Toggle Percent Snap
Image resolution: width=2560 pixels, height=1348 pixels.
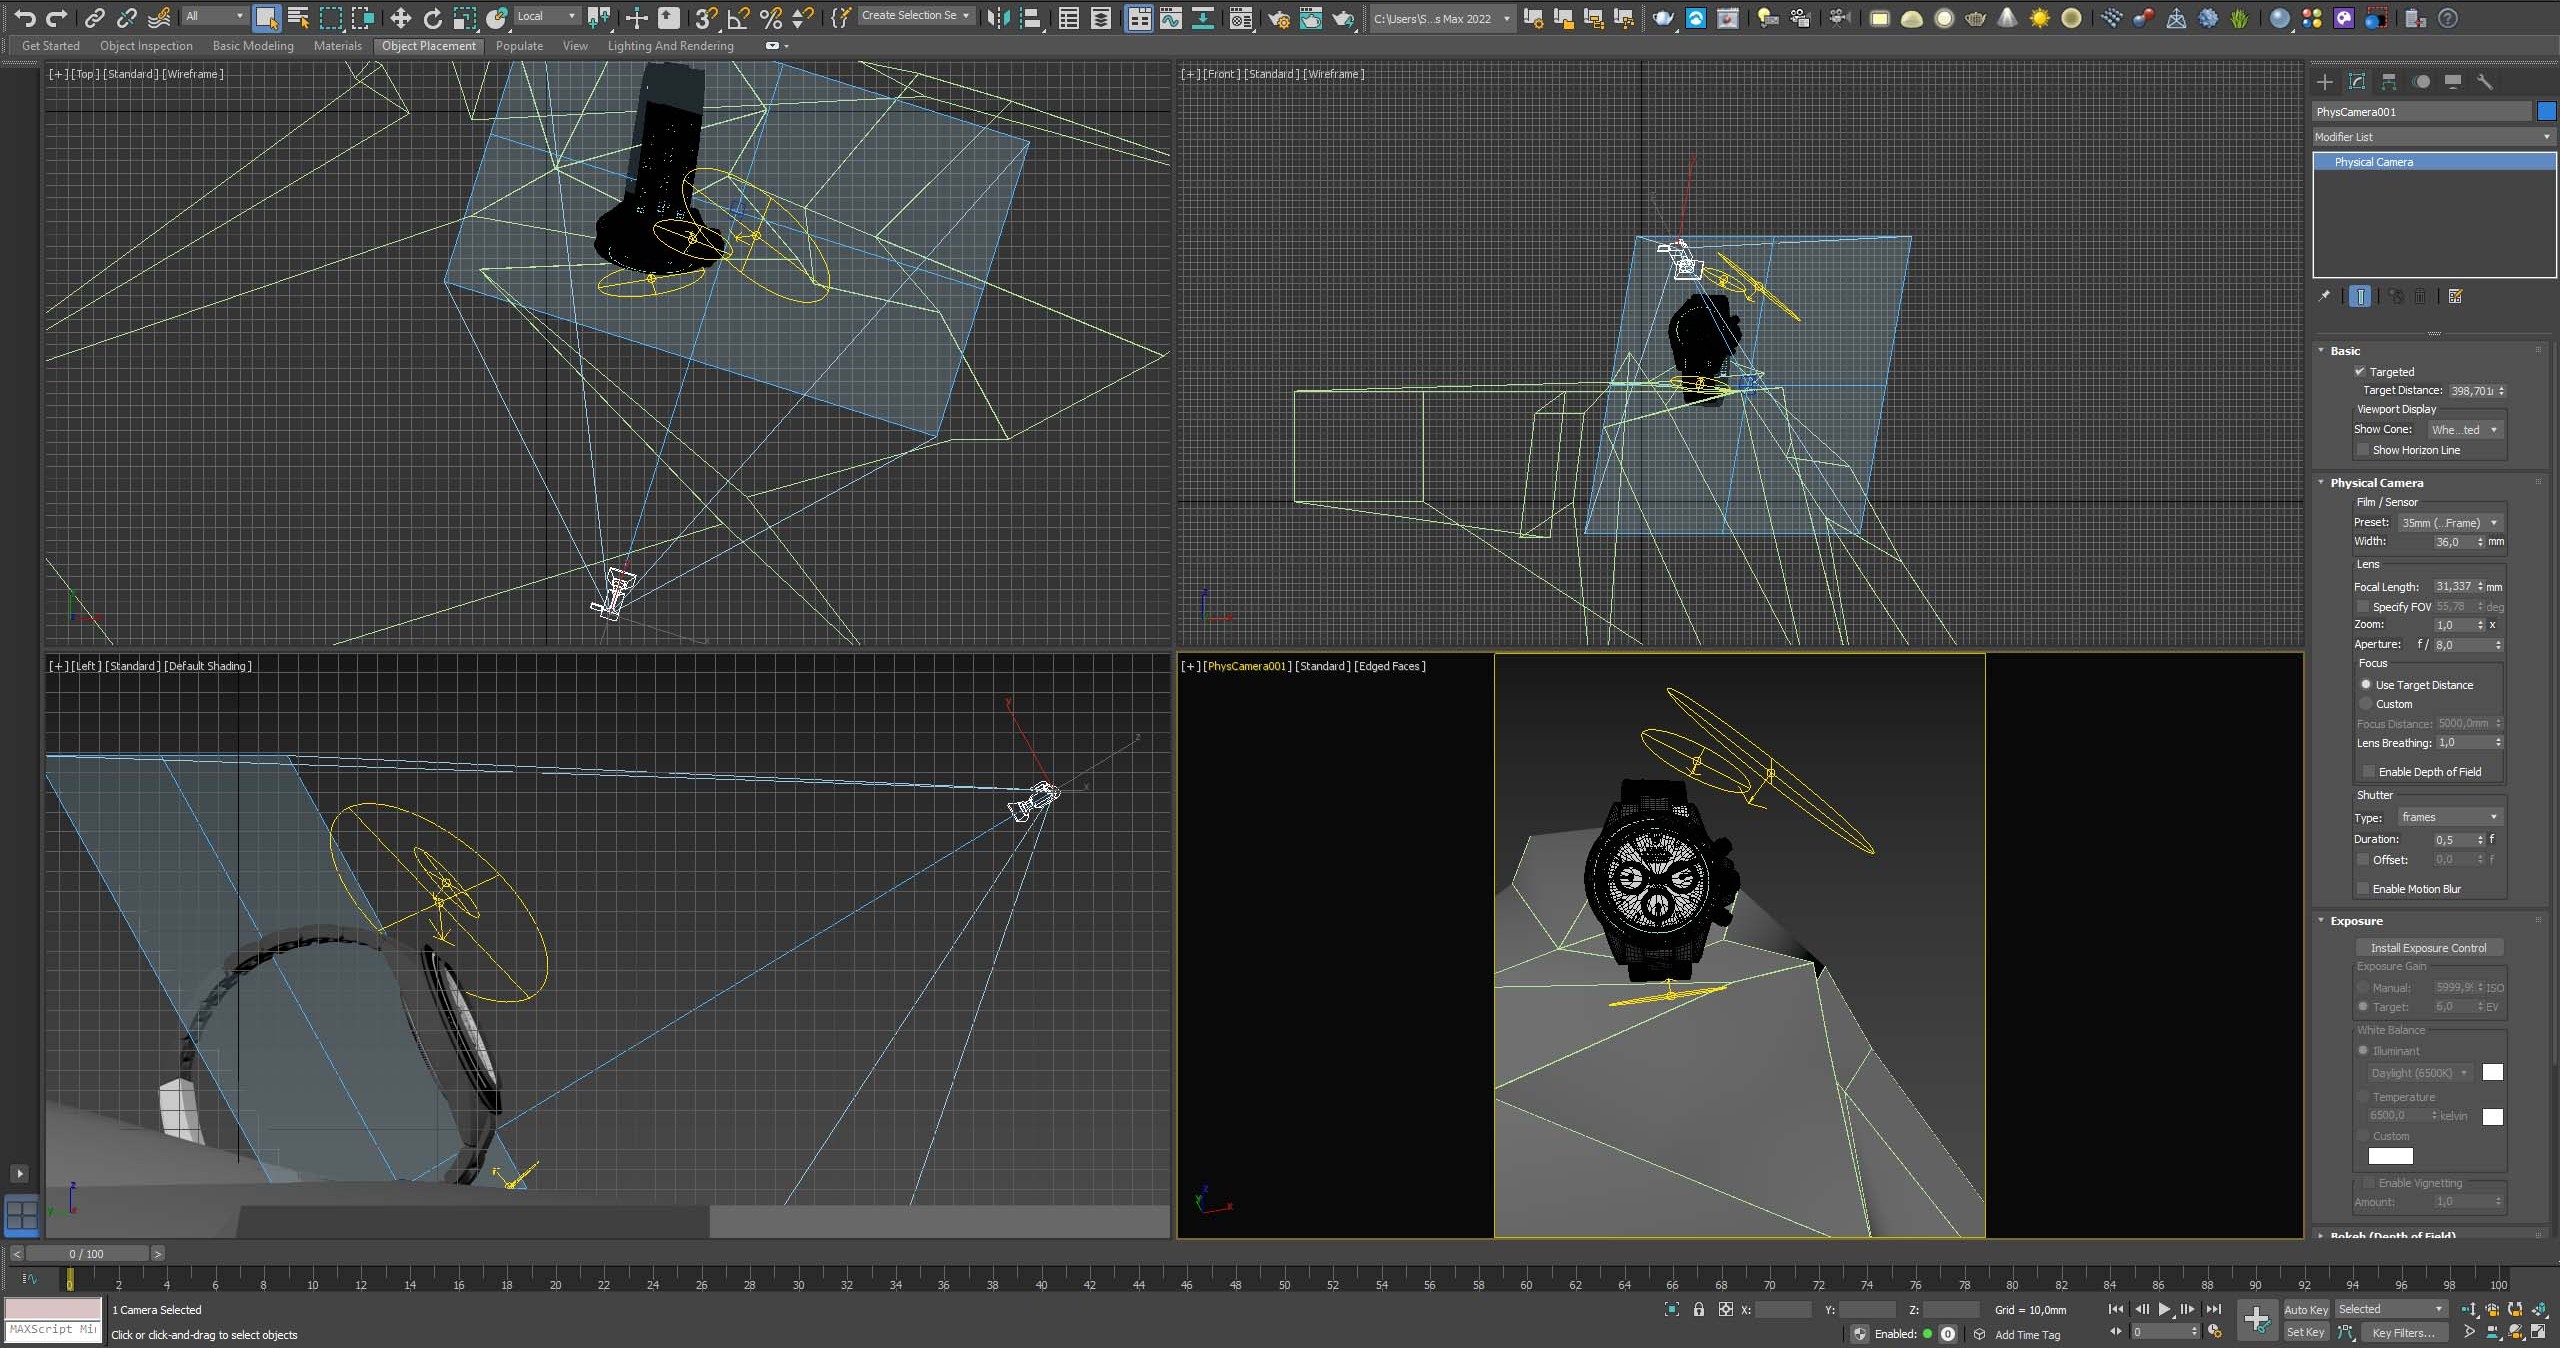coord(771,18)
